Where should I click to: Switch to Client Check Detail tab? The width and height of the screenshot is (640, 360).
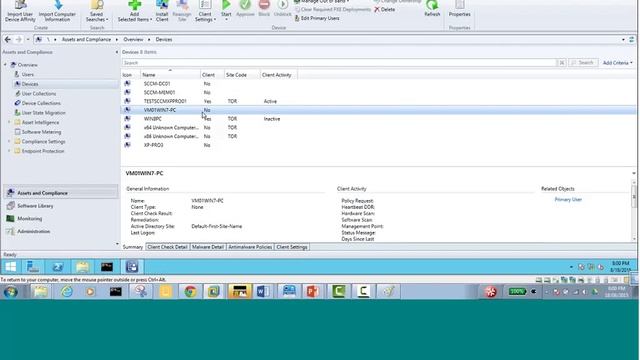click(x=167, y=247)
